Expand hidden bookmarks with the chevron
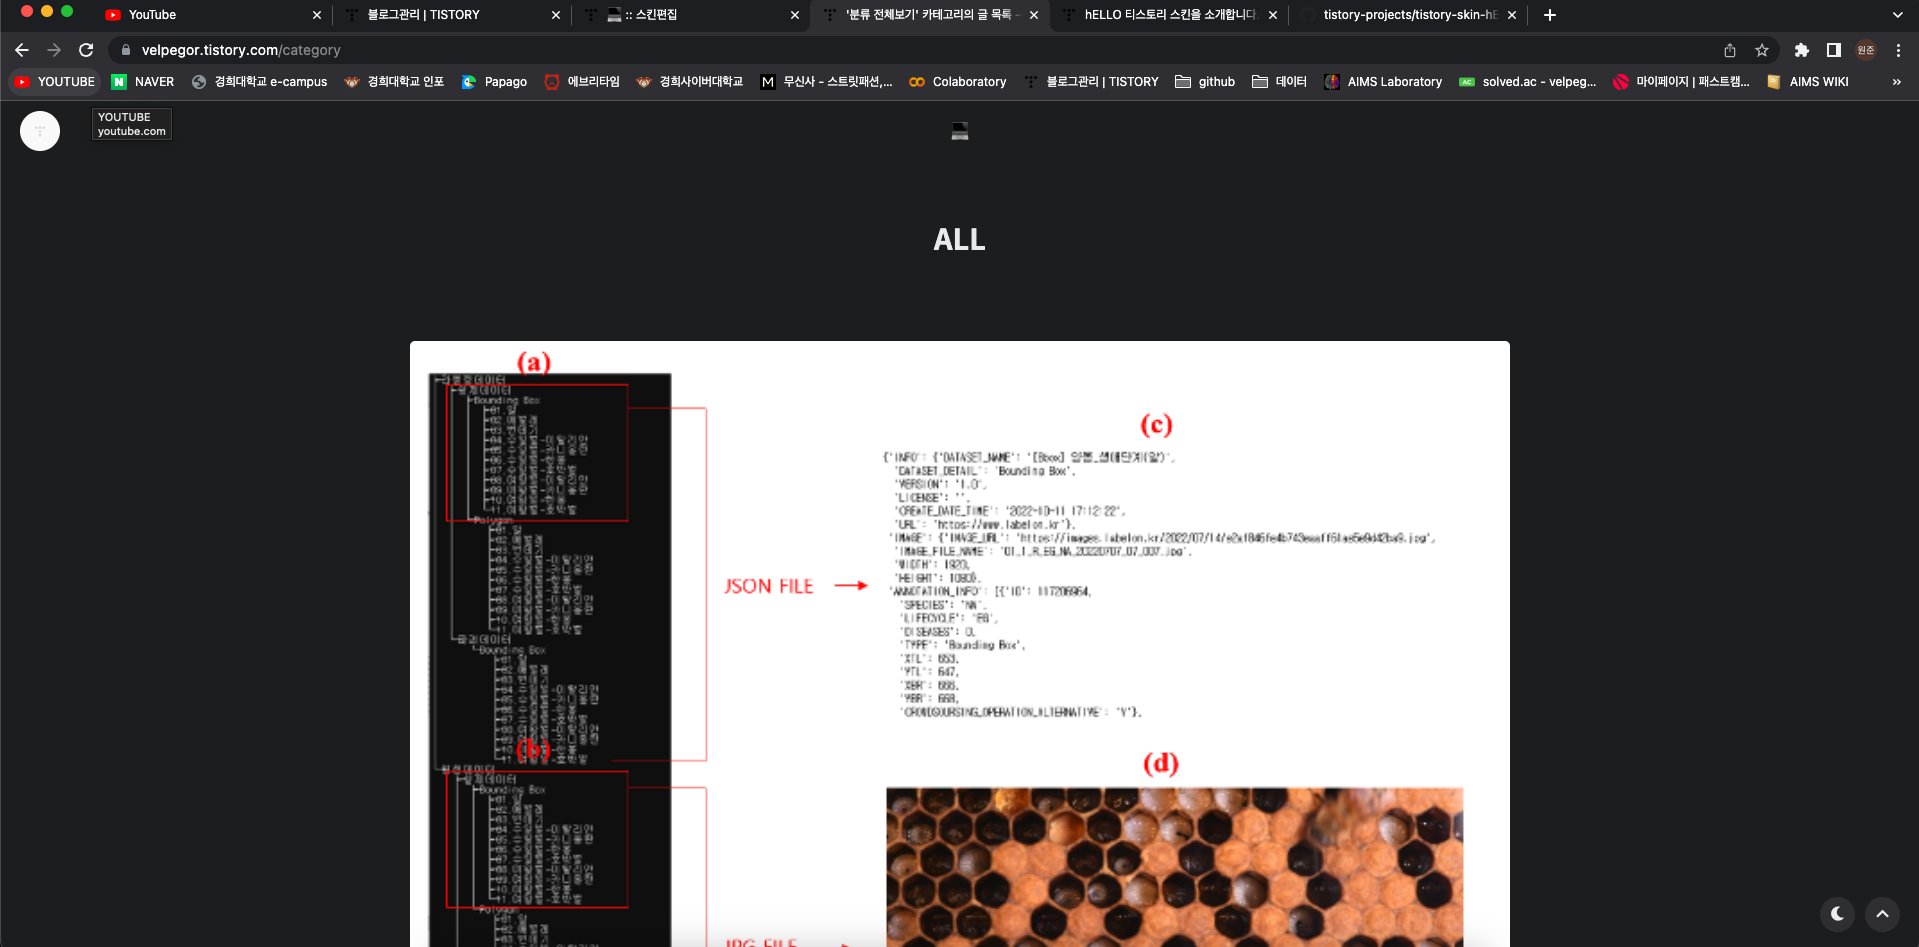Image resolution: width=1919 pixels, height=947 pixels. [x=1895, y=82]
